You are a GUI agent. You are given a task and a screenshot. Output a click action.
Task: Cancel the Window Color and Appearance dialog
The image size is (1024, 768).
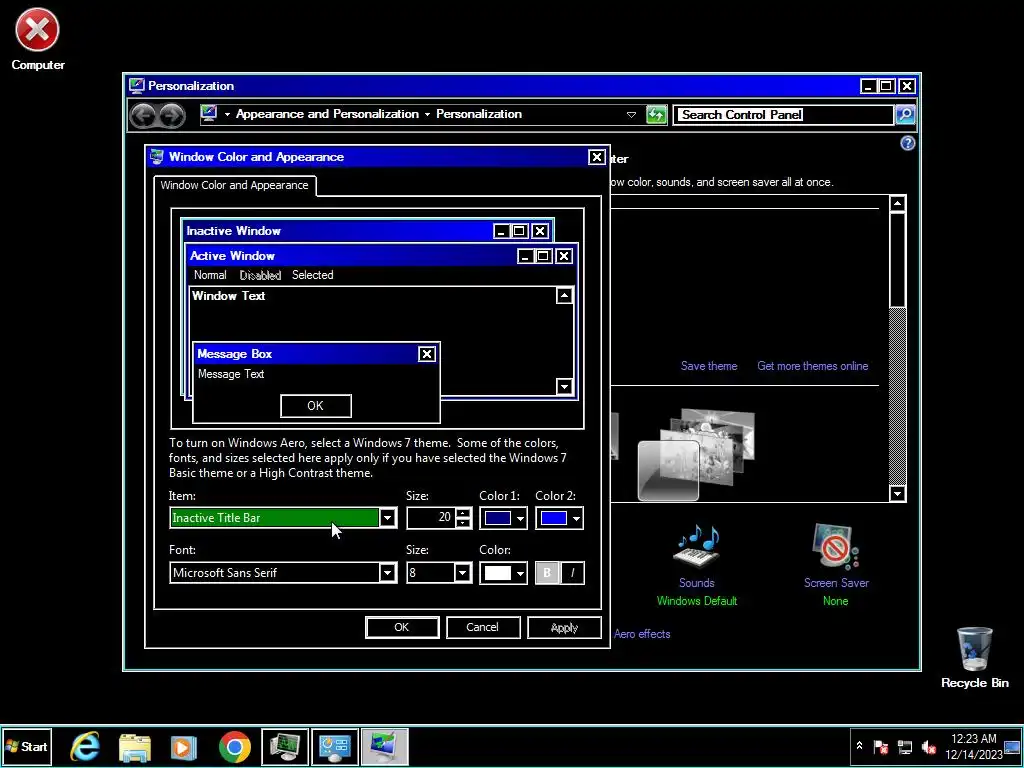[x=483, y=627]
